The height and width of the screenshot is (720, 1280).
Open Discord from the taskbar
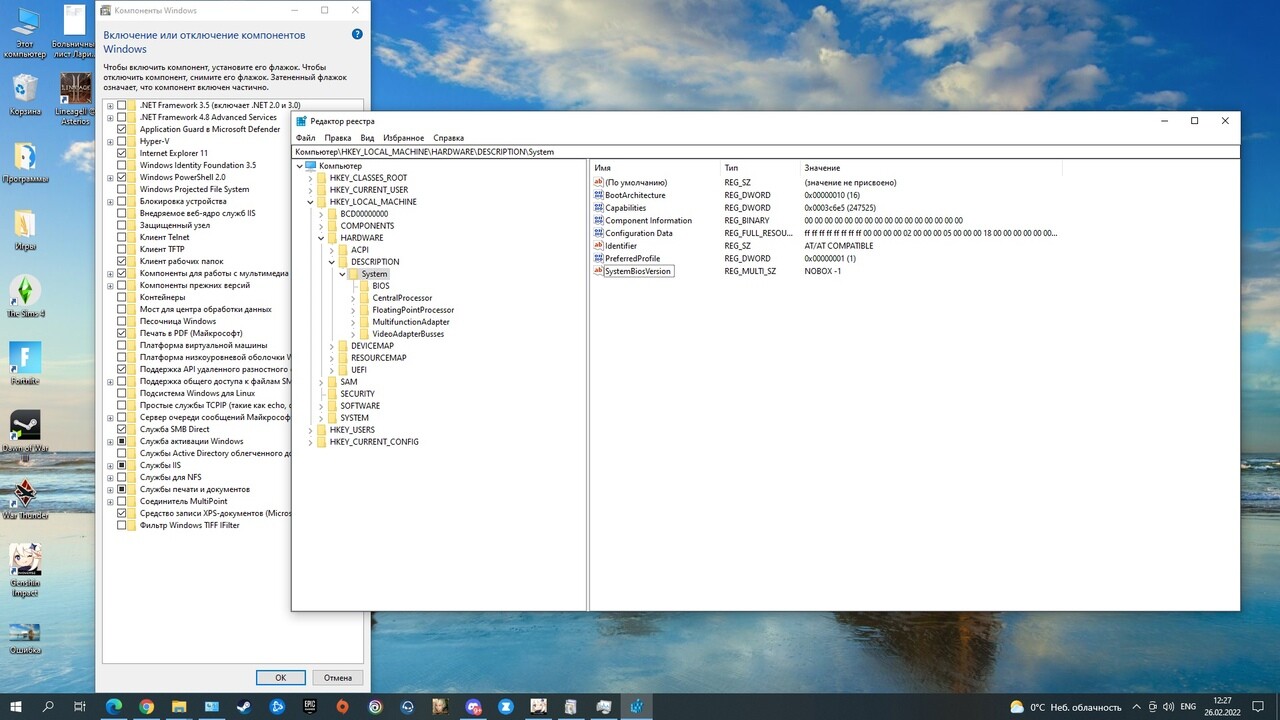tap(473, 706)
